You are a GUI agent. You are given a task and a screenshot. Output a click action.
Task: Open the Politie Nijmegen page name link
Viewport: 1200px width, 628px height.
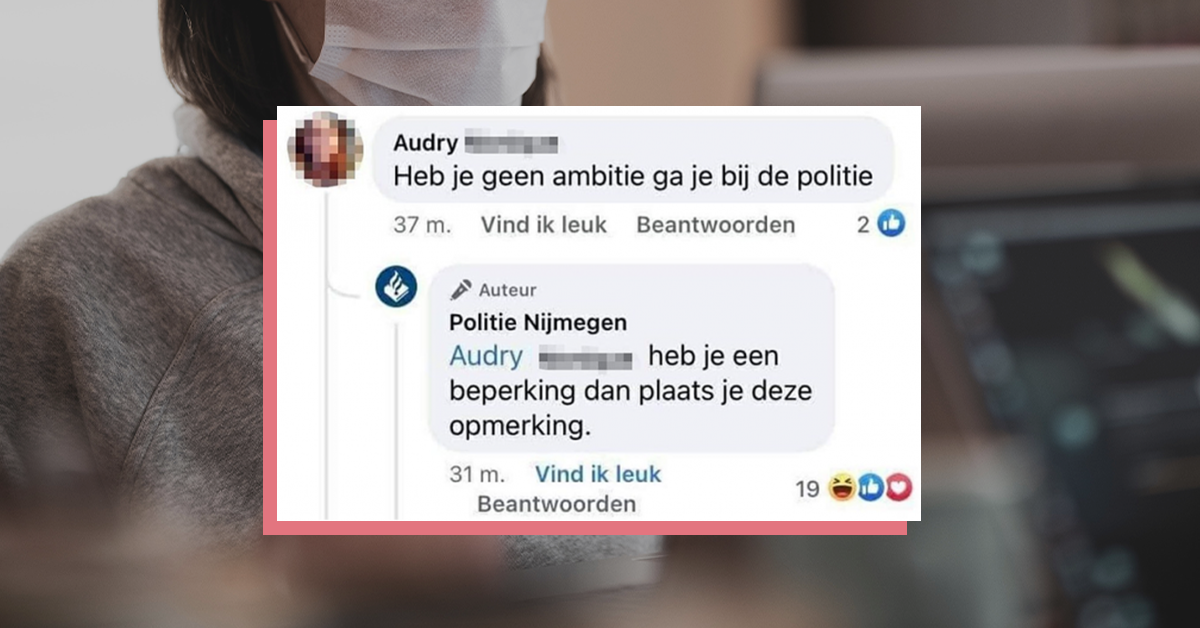(x=538, y=322)
